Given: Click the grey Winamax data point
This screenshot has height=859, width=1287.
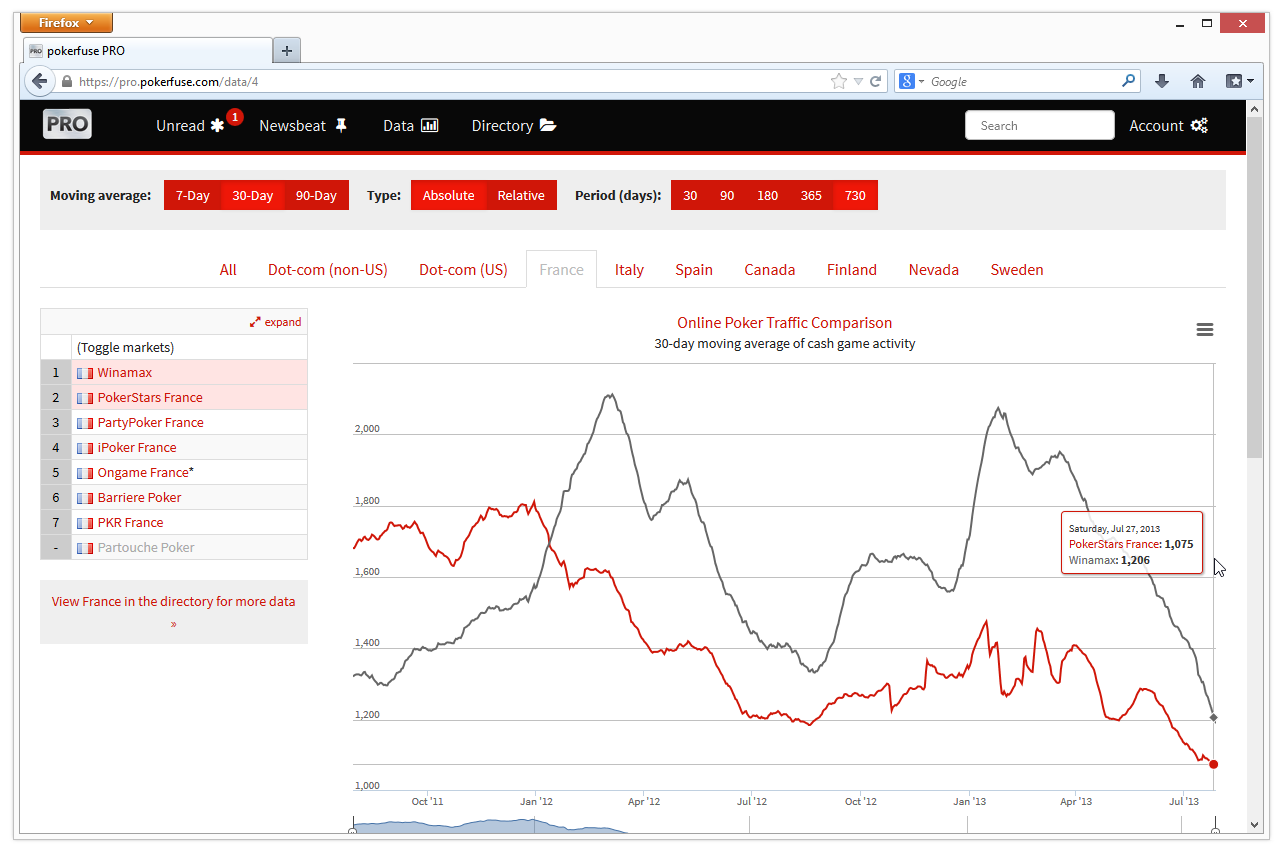Looking at the screenshot, I should pos(1214,717).
